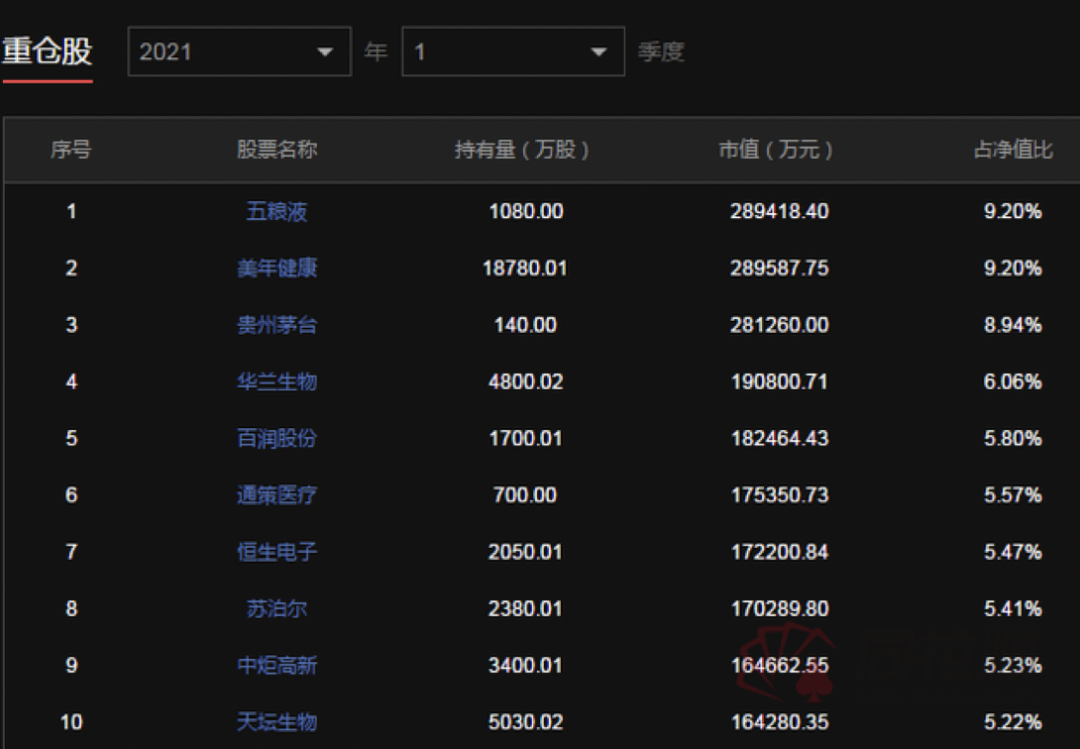Select market value 172200.84

click(779, 552)
